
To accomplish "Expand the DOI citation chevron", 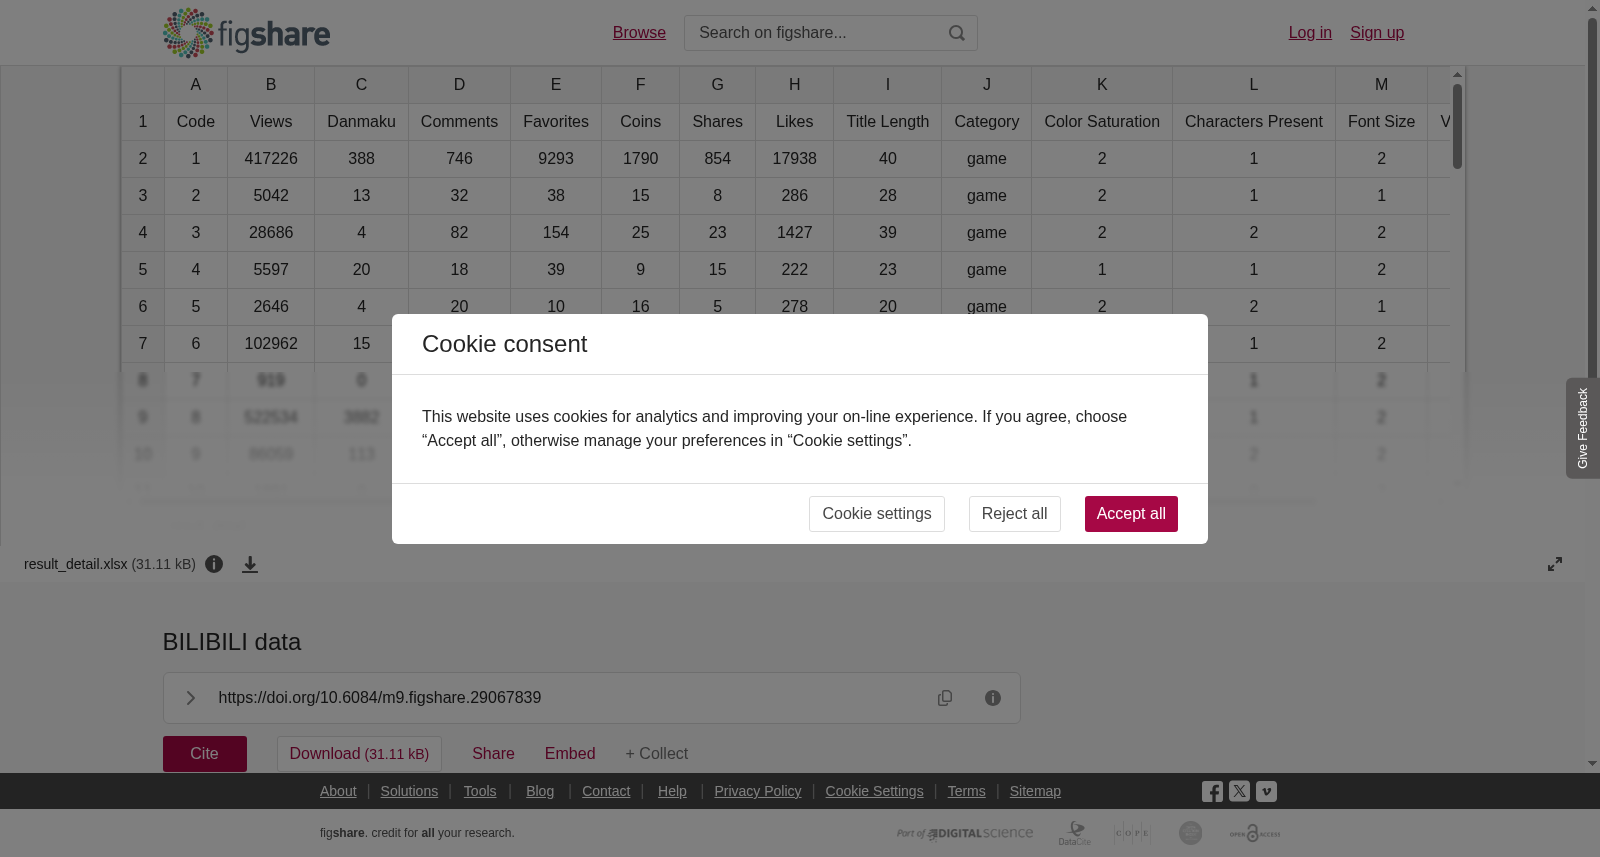I will 190,698.
